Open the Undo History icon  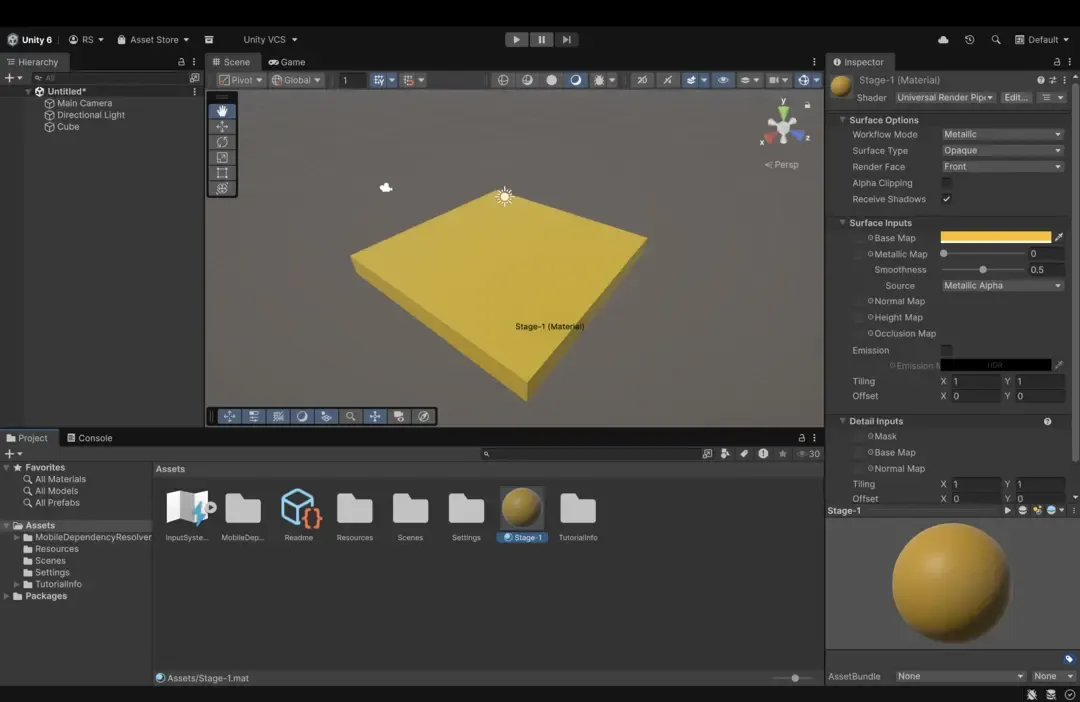969,40
